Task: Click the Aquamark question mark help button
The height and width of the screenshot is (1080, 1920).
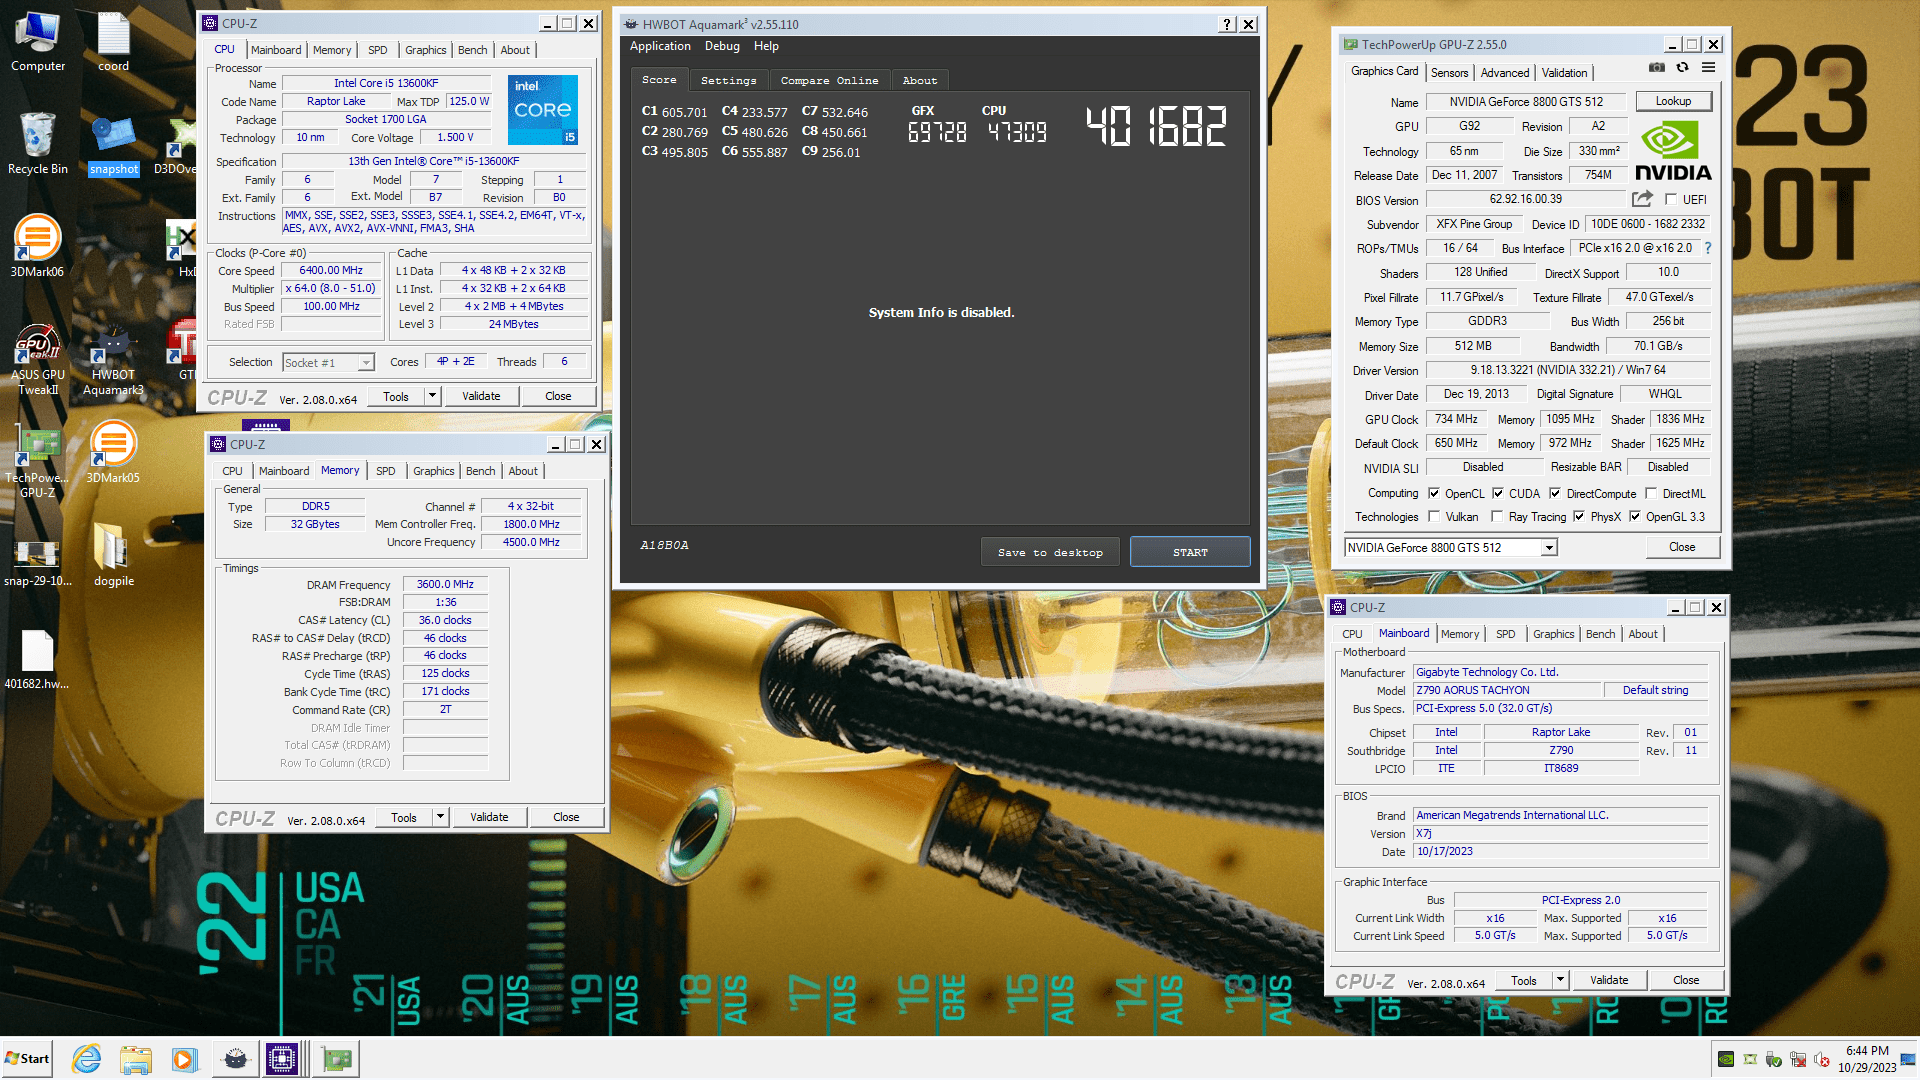Action: (x=1228, y=24)
